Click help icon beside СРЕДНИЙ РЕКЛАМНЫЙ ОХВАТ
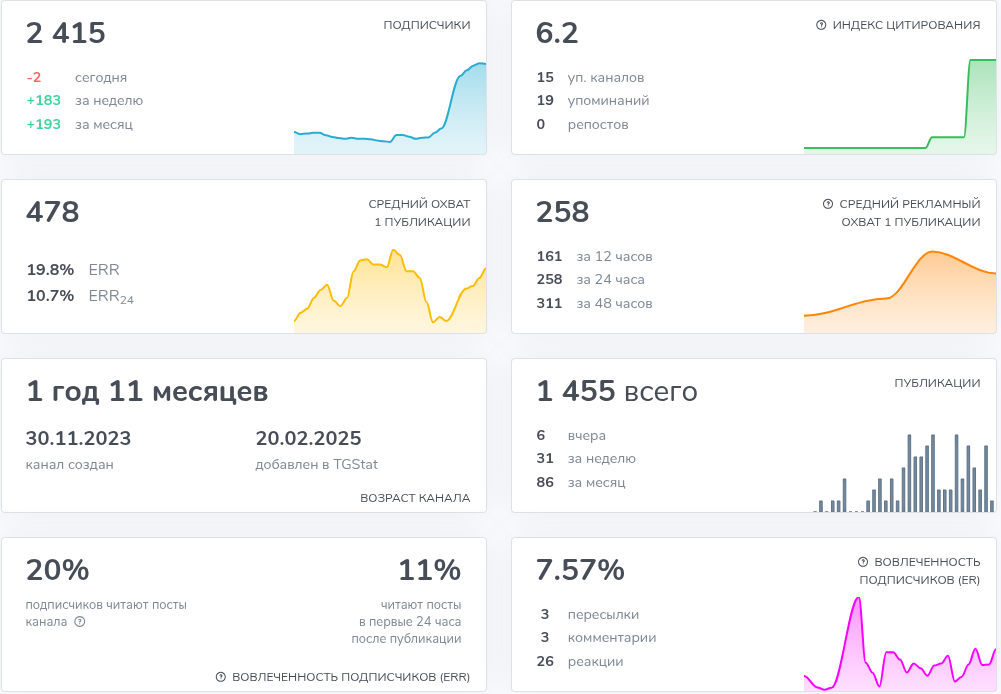1001x694 pixels. pos(827,204)
